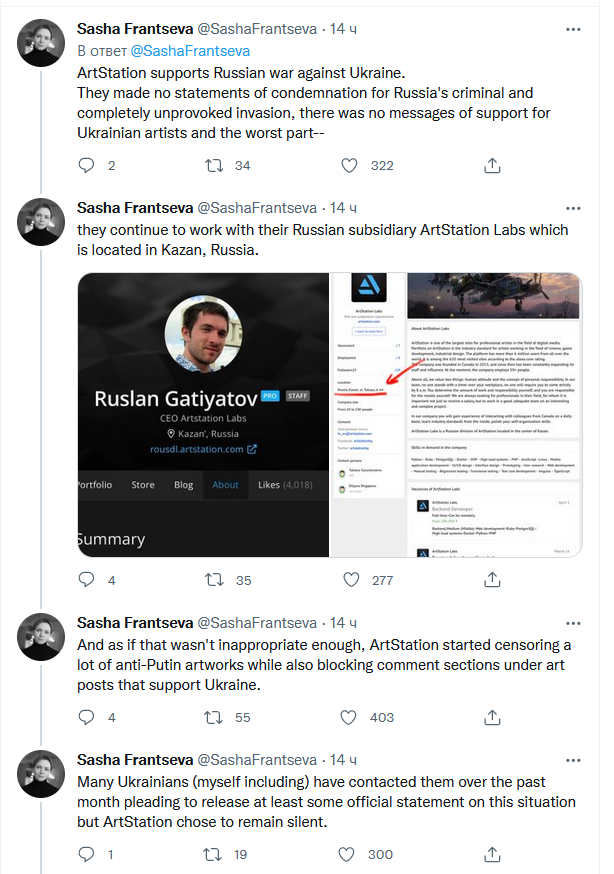Open more options on the Kazan subsidiary tweet
The image size is (614, 874).
pyautogui.click(x=572, y=208)
